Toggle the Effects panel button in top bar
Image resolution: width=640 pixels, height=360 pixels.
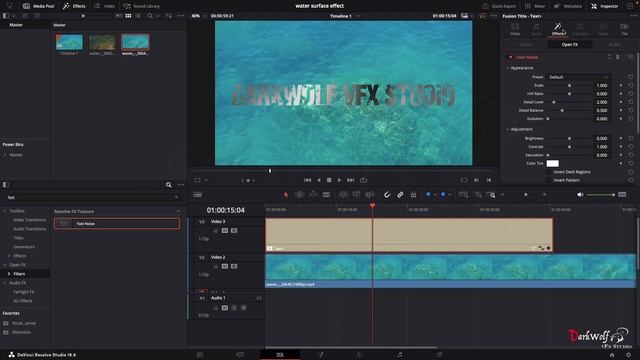pyautogui.click(x=74, y=6)
